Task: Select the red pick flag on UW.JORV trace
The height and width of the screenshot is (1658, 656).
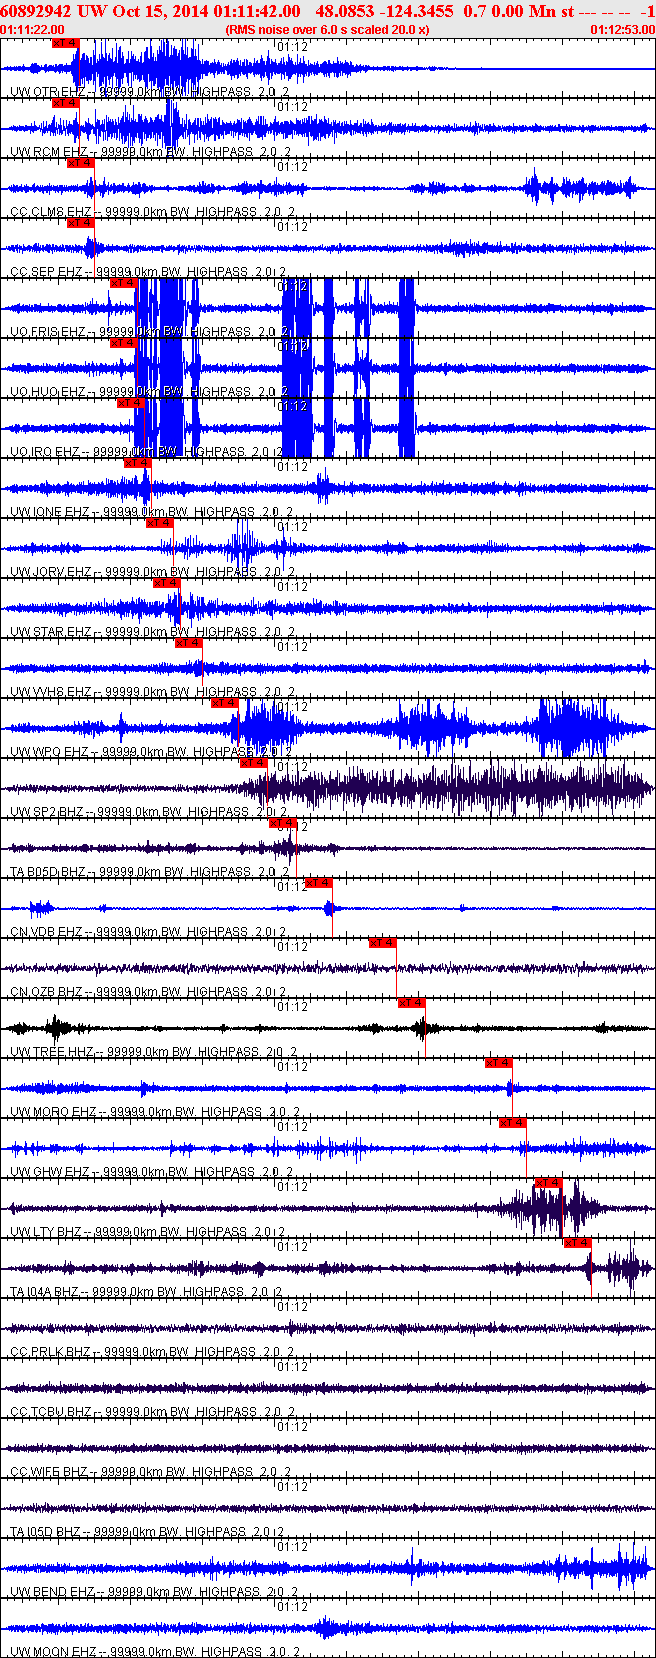Action: (x=160, y=523)
